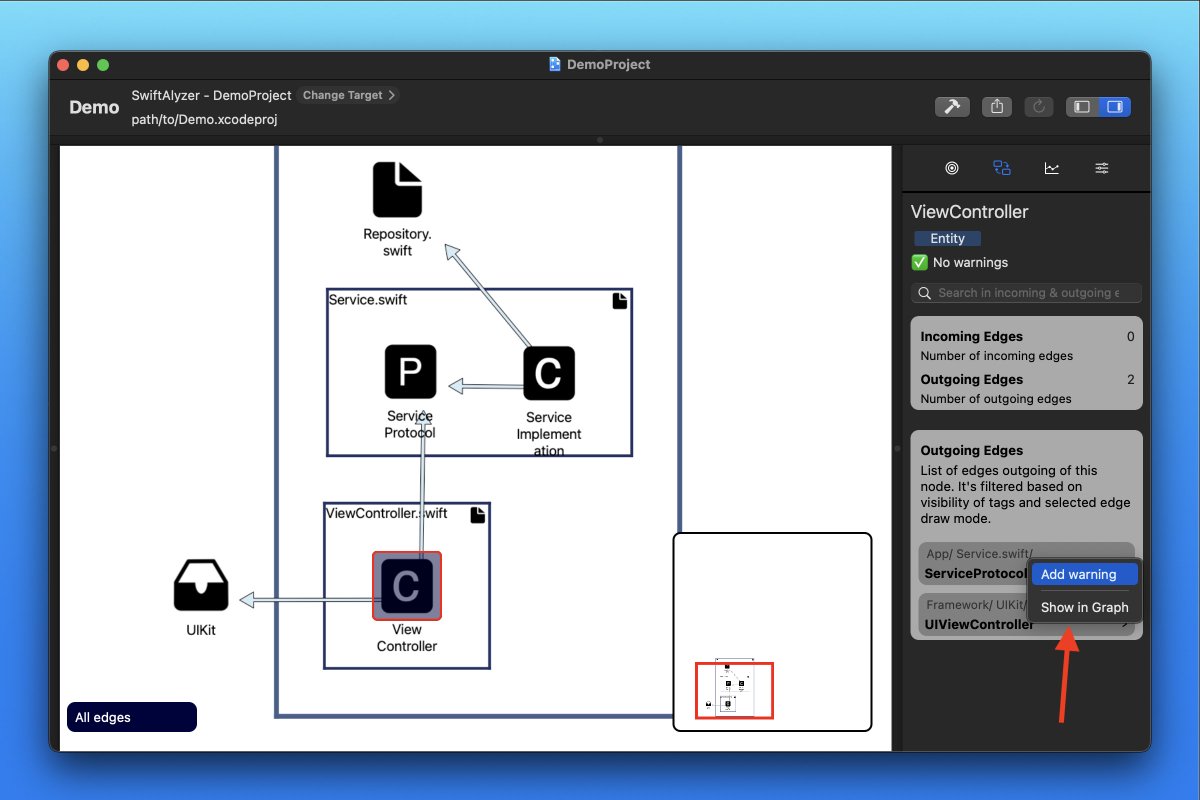Click the ViewController.swift file corner icon
This screenshot has height=800, width=1200.
click(478, 514)
